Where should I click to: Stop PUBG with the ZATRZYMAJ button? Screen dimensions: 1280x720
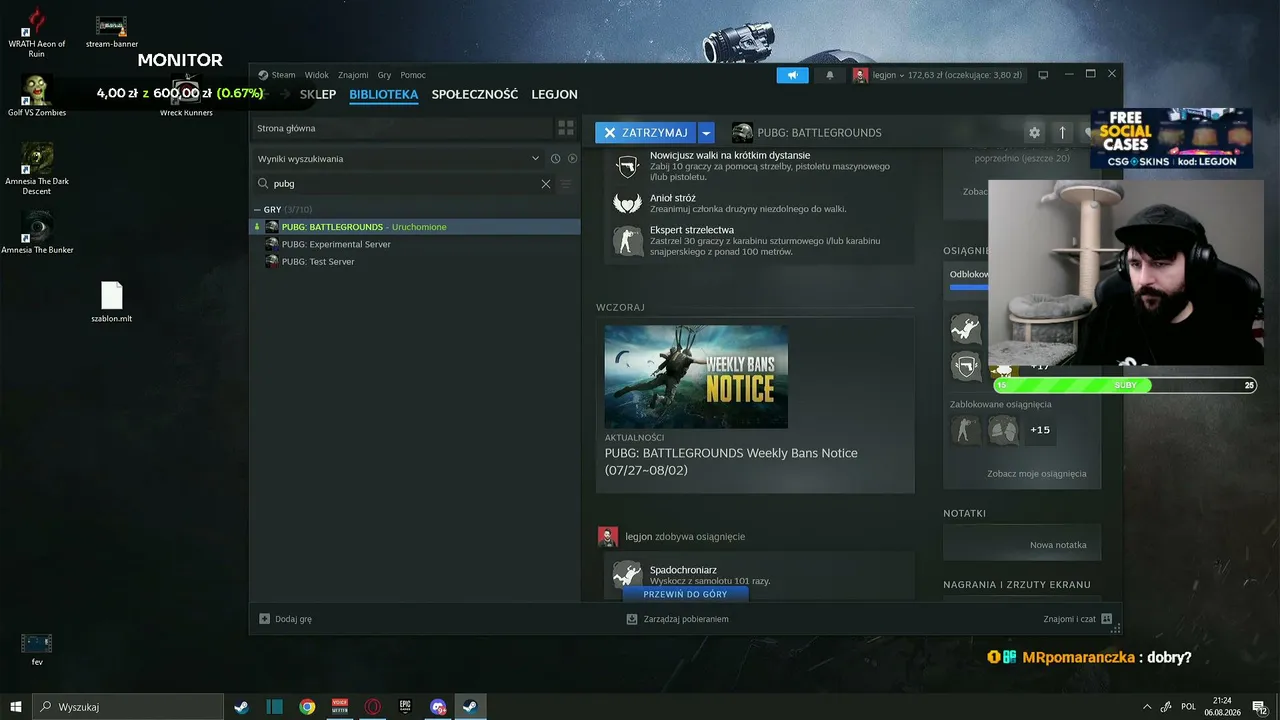coord(646,133)
